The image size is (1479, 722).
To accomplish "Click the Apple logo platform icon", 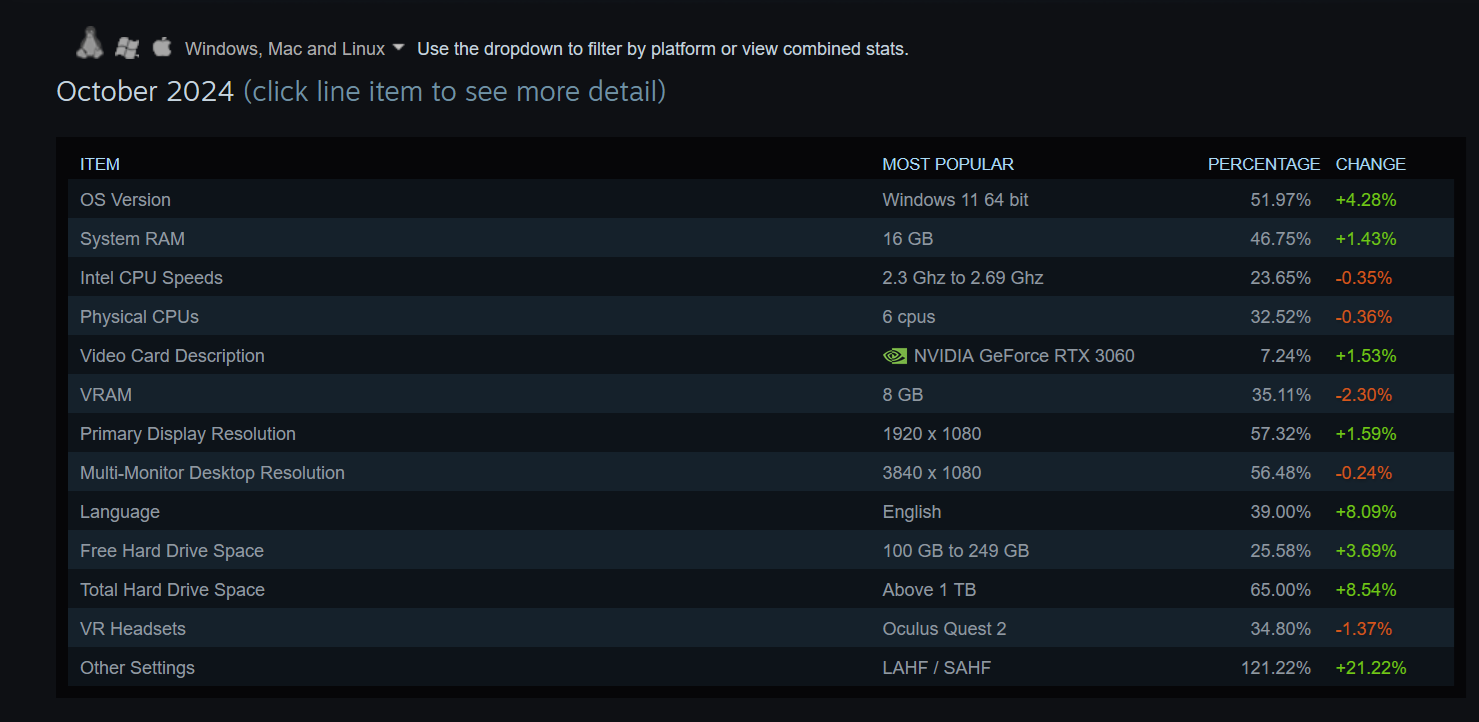I will (162, 46).
